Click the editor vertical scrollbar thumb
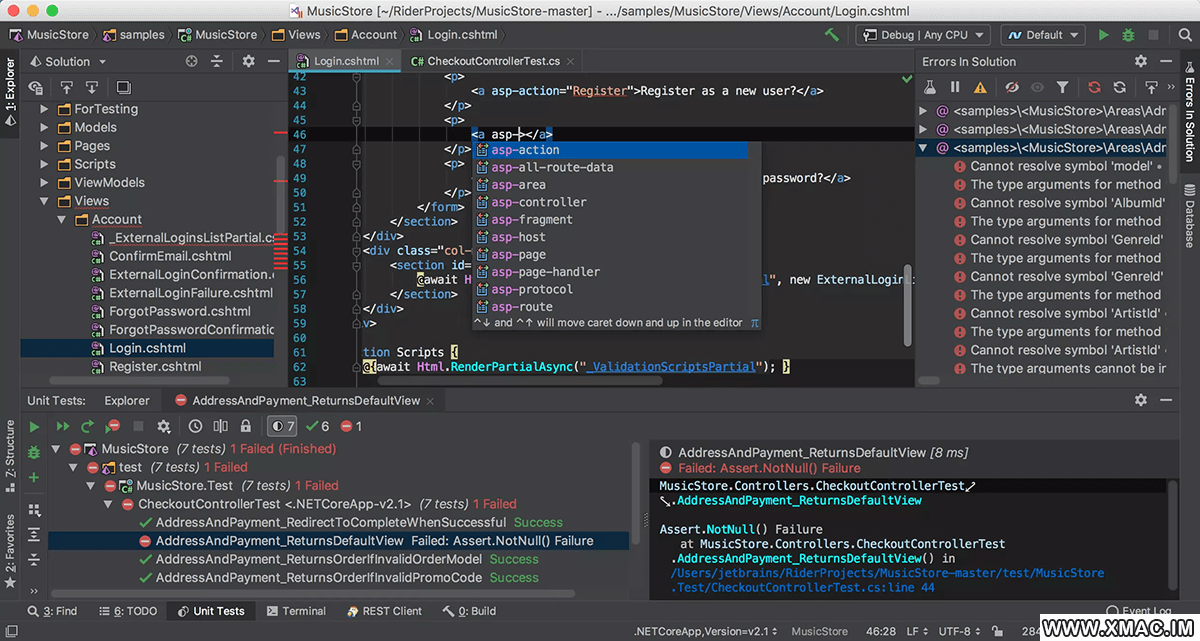Viewport: 1200px width, 641px height. (x=908, y=305)
